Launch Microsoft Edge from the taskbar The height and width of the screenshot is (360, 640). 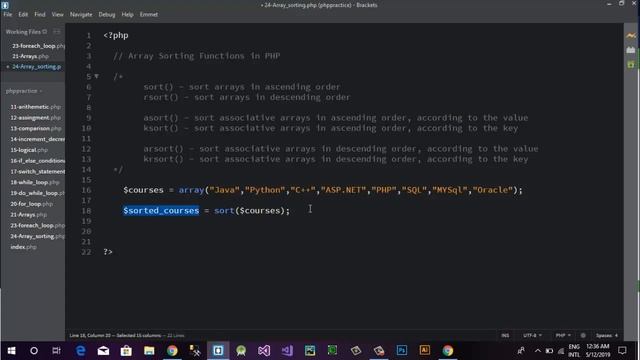(80, 351)
